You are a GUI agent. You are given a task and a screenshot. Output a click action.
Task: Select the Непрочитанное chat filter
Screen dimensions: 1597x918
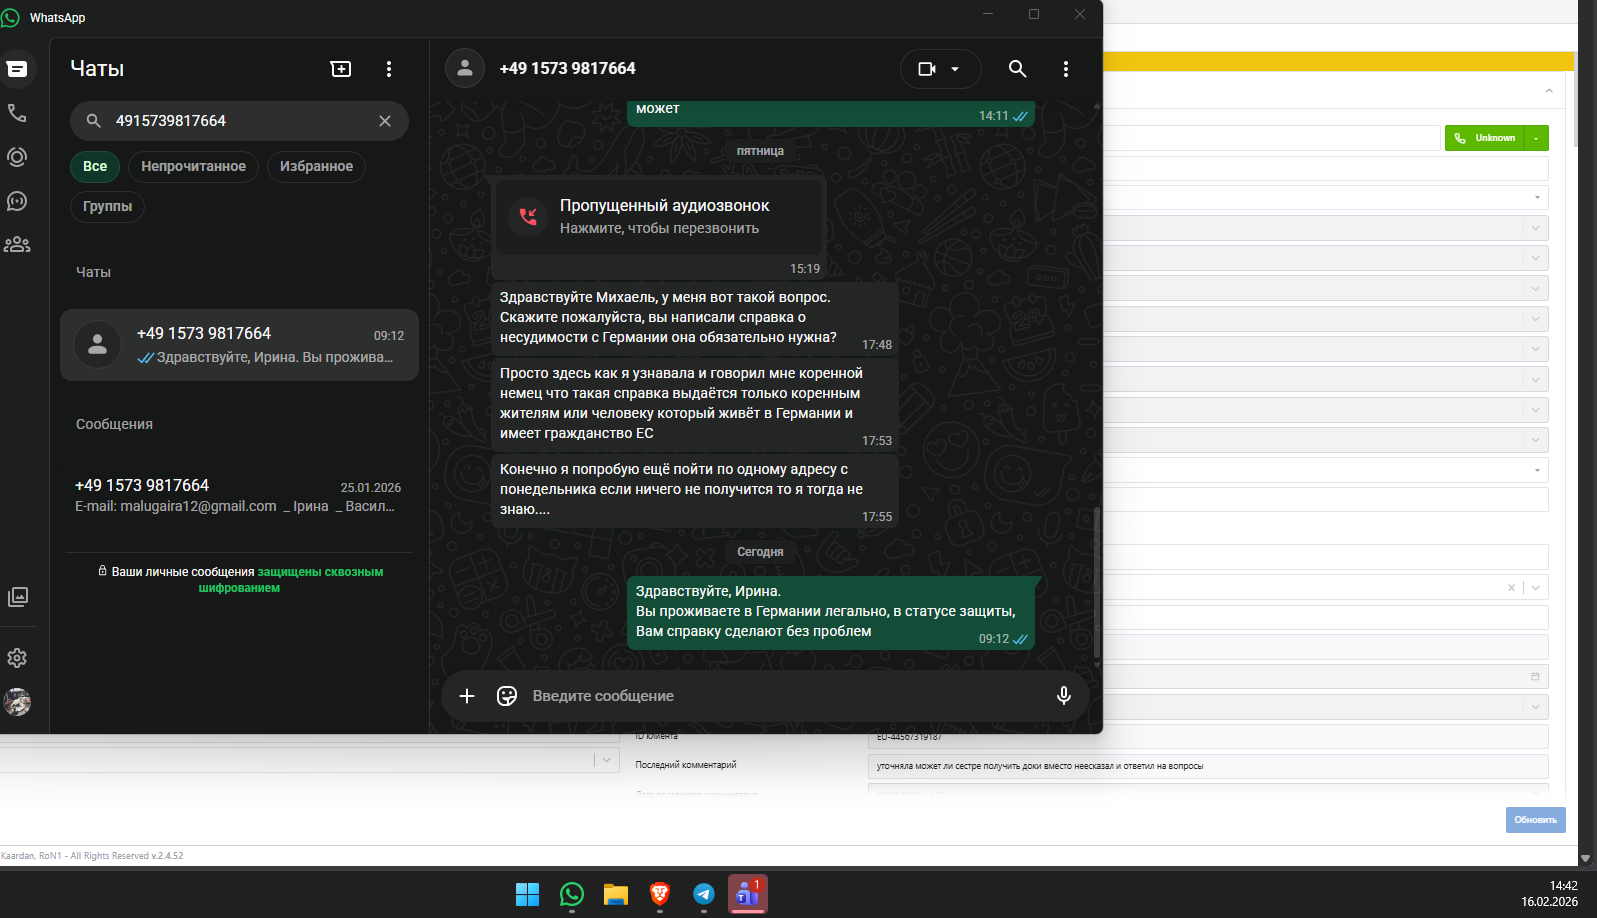pyautogui.click(x=193, y=166)
